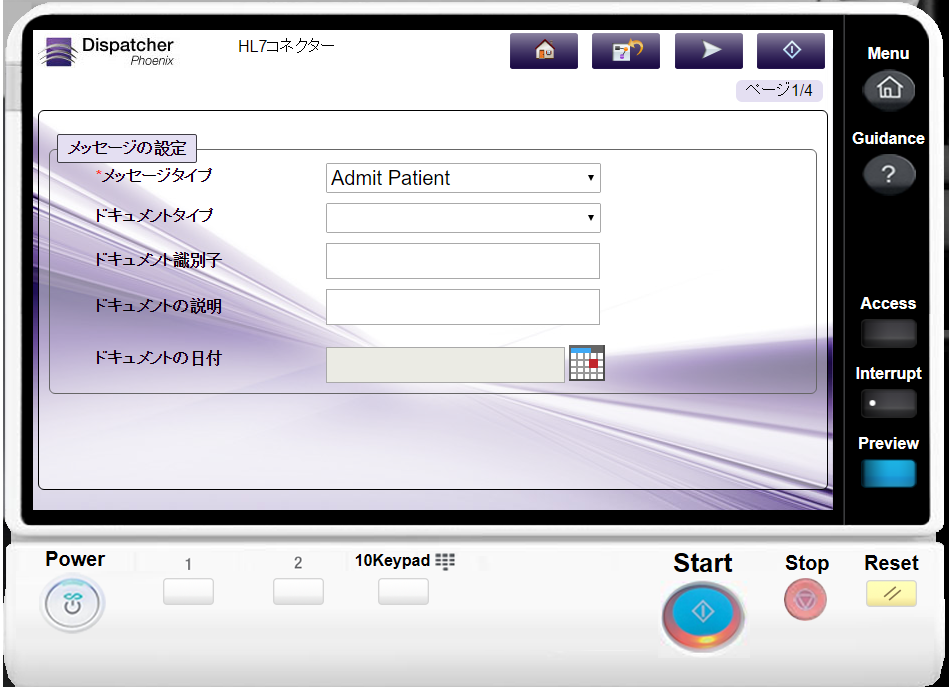Image resolution: width=949 pixels, height=687 pixels.
Task: Click the ドキュメントの説明 text field
Action: click(463, 307)
